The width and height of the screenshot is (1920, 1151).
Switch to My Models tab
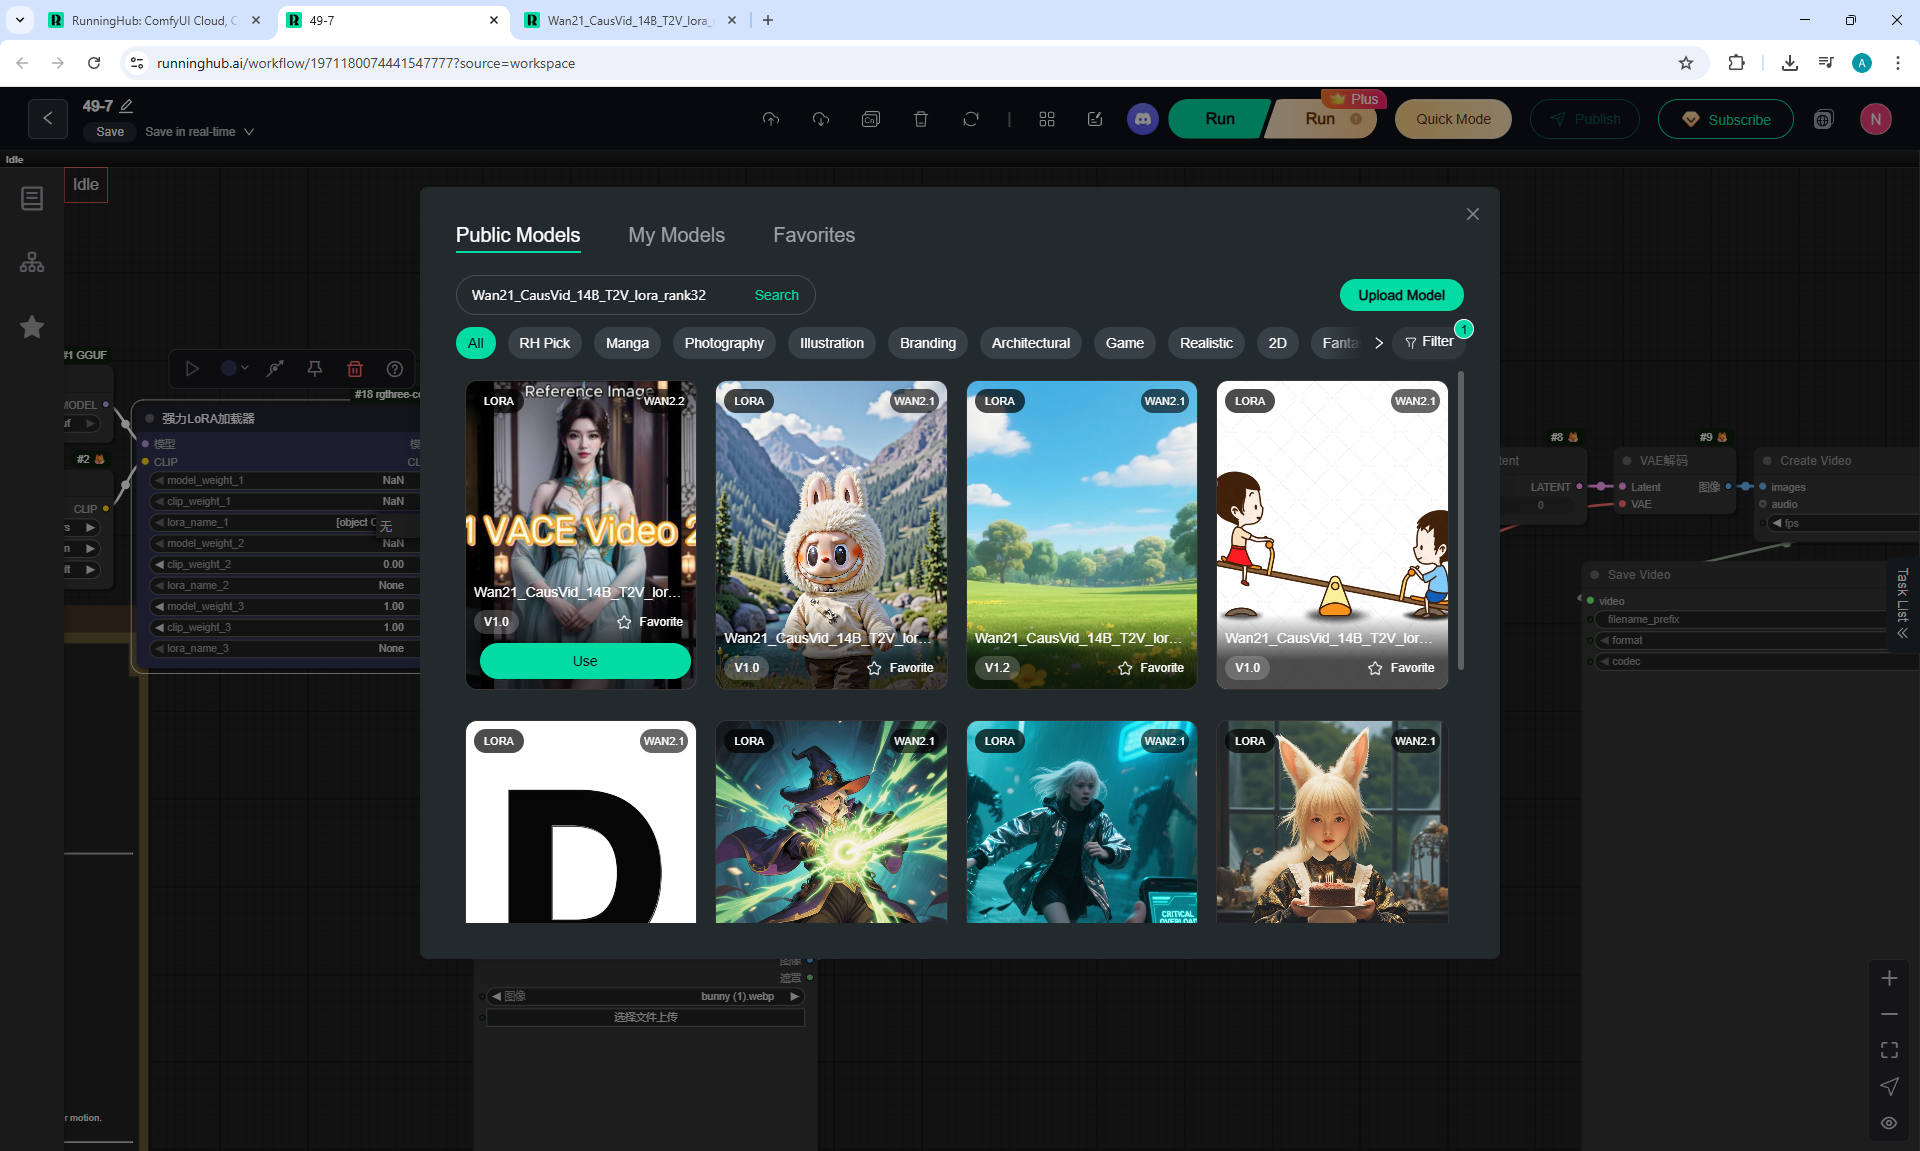[676, 235]
